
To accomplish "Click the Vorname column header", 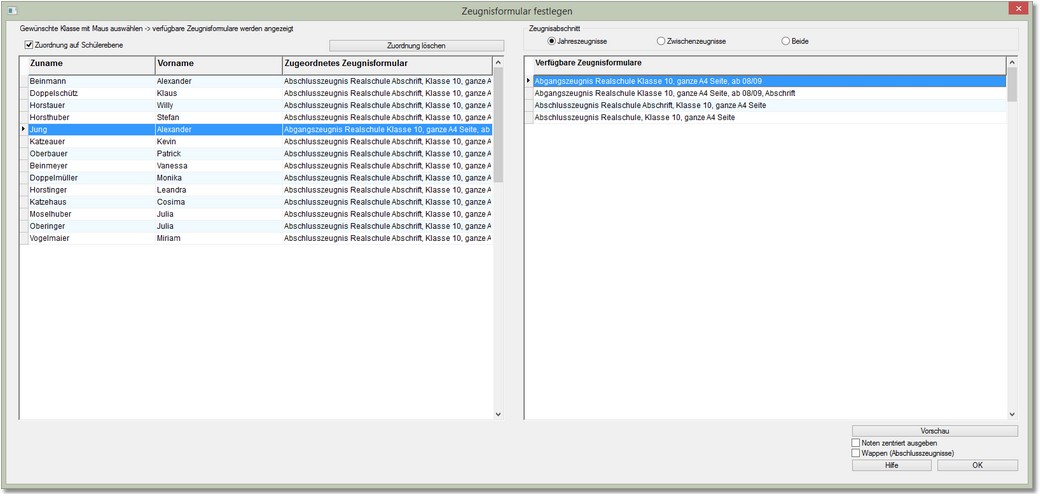I will pyautogui.click(x=216, y=64).
